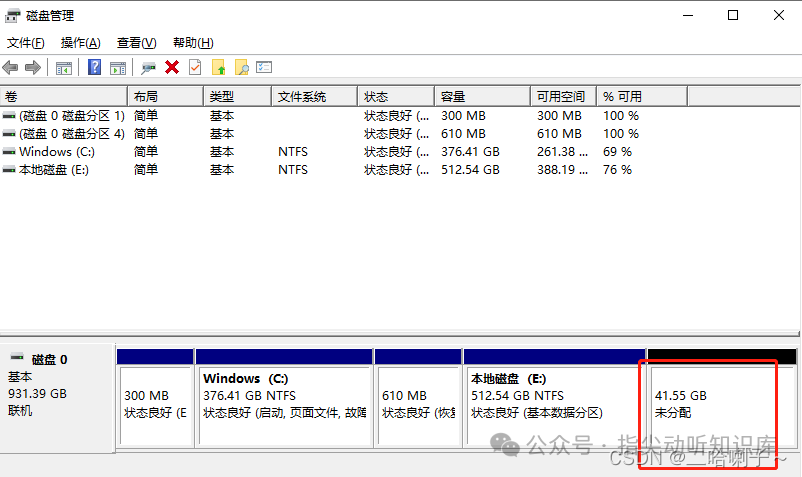
Task: Click the disk rescan/connect toolbar icon
Action: pos(148,67)
